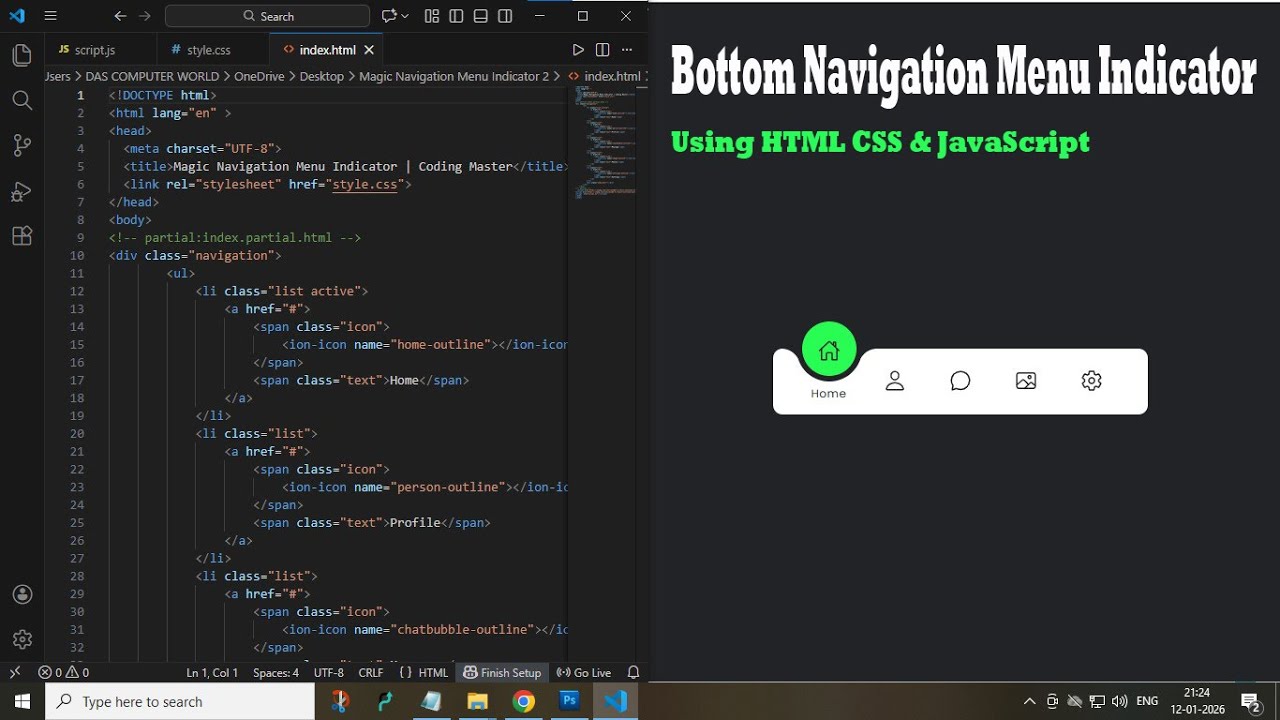Open the Extensions view

(x=22, y=237)
